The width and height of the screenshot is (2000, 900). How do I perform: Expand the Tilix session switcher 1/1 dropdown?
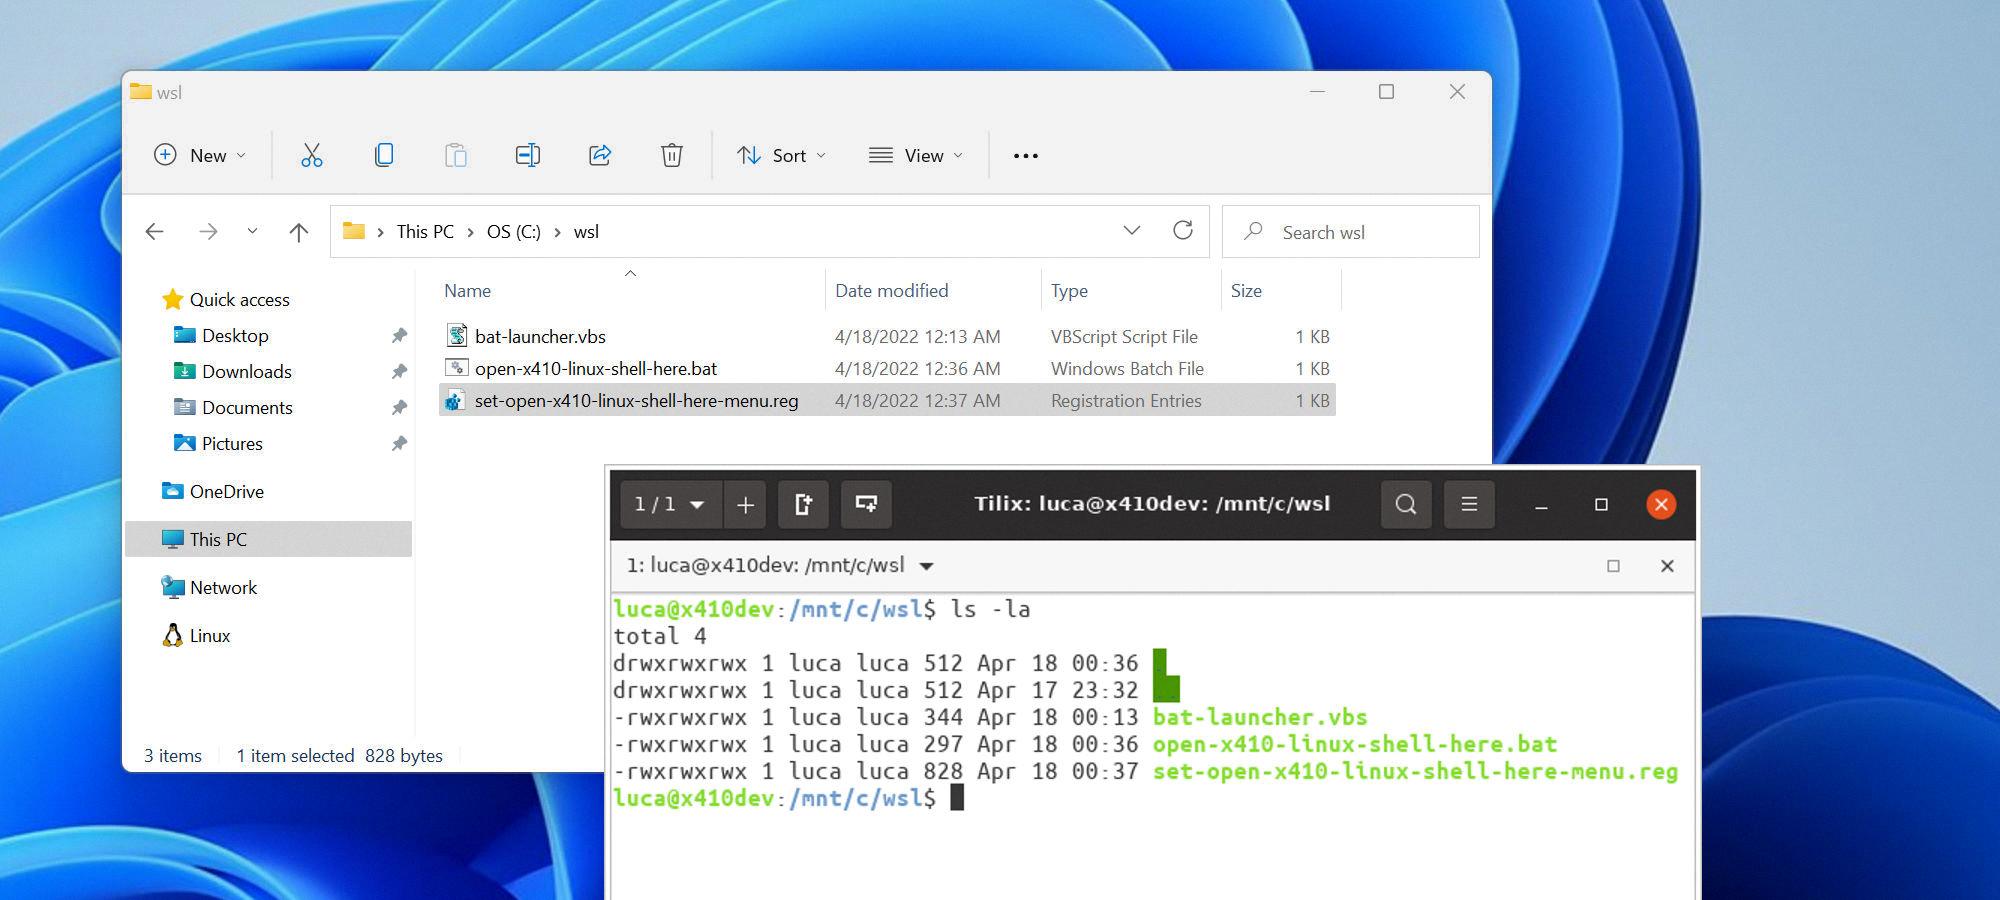pos(669,505)
